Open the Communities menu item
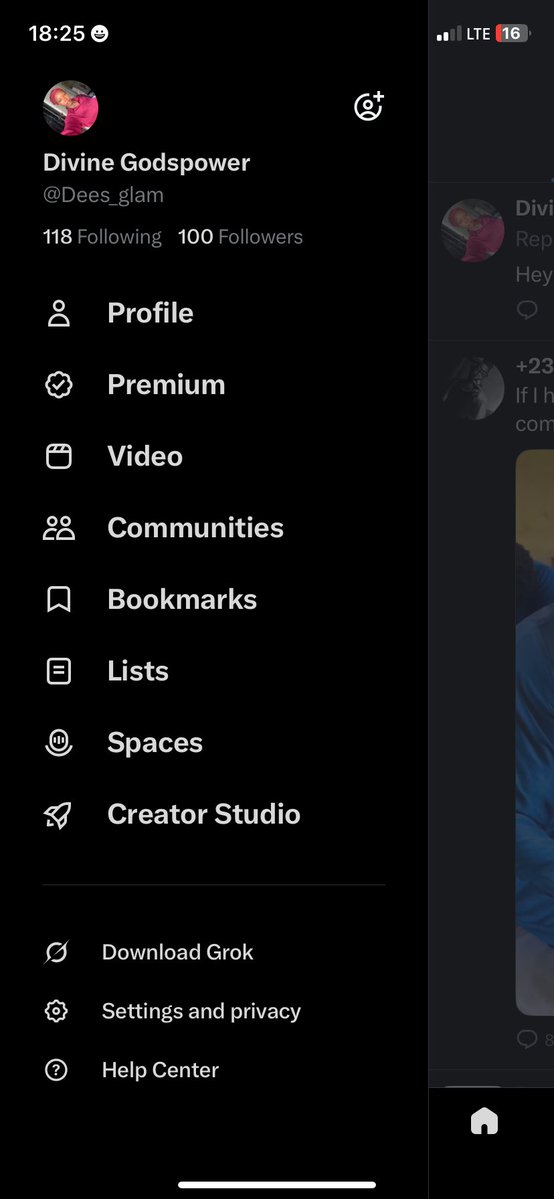Viewport: 554px width, 1199px height. click(195, 528)
